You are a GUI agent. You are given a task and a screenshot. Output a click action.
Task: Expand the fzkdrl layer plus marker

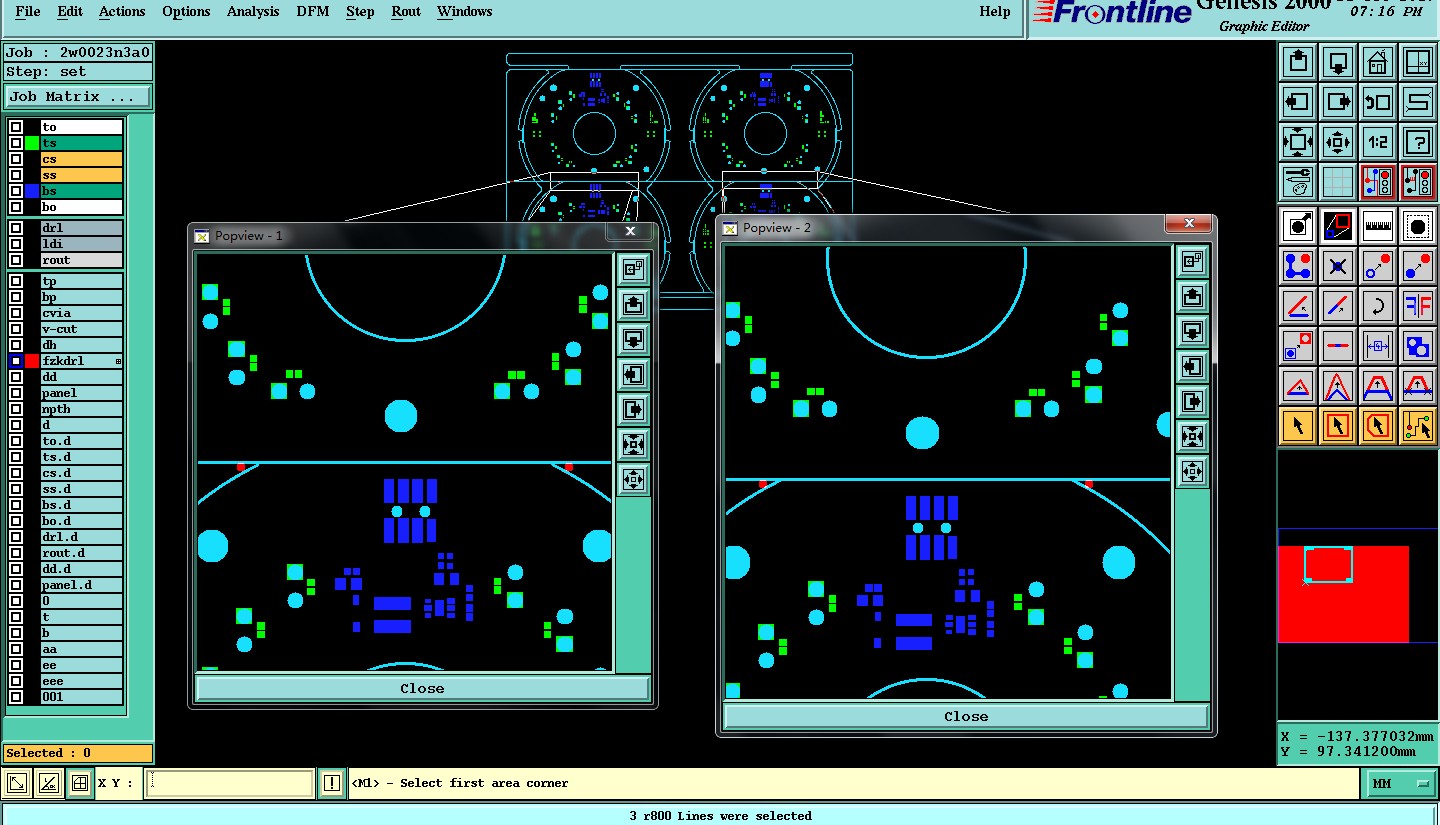click(x=118, y=361)
